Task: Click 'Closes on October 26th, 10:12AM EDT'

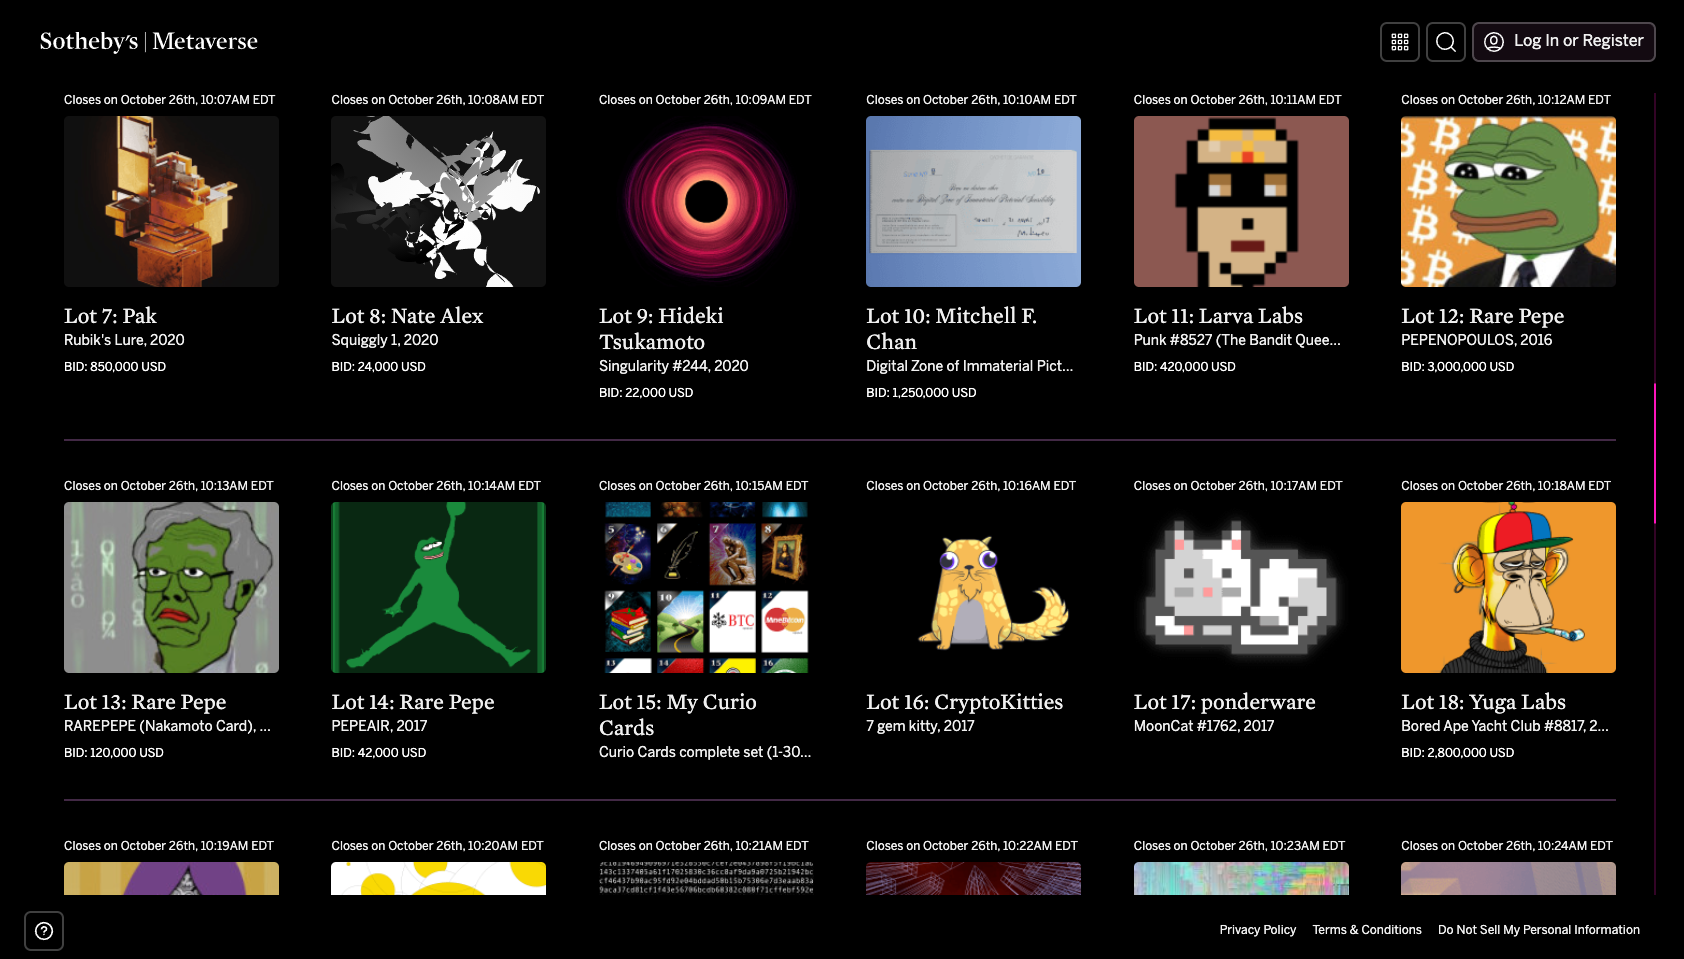Action: point(1506,100)
